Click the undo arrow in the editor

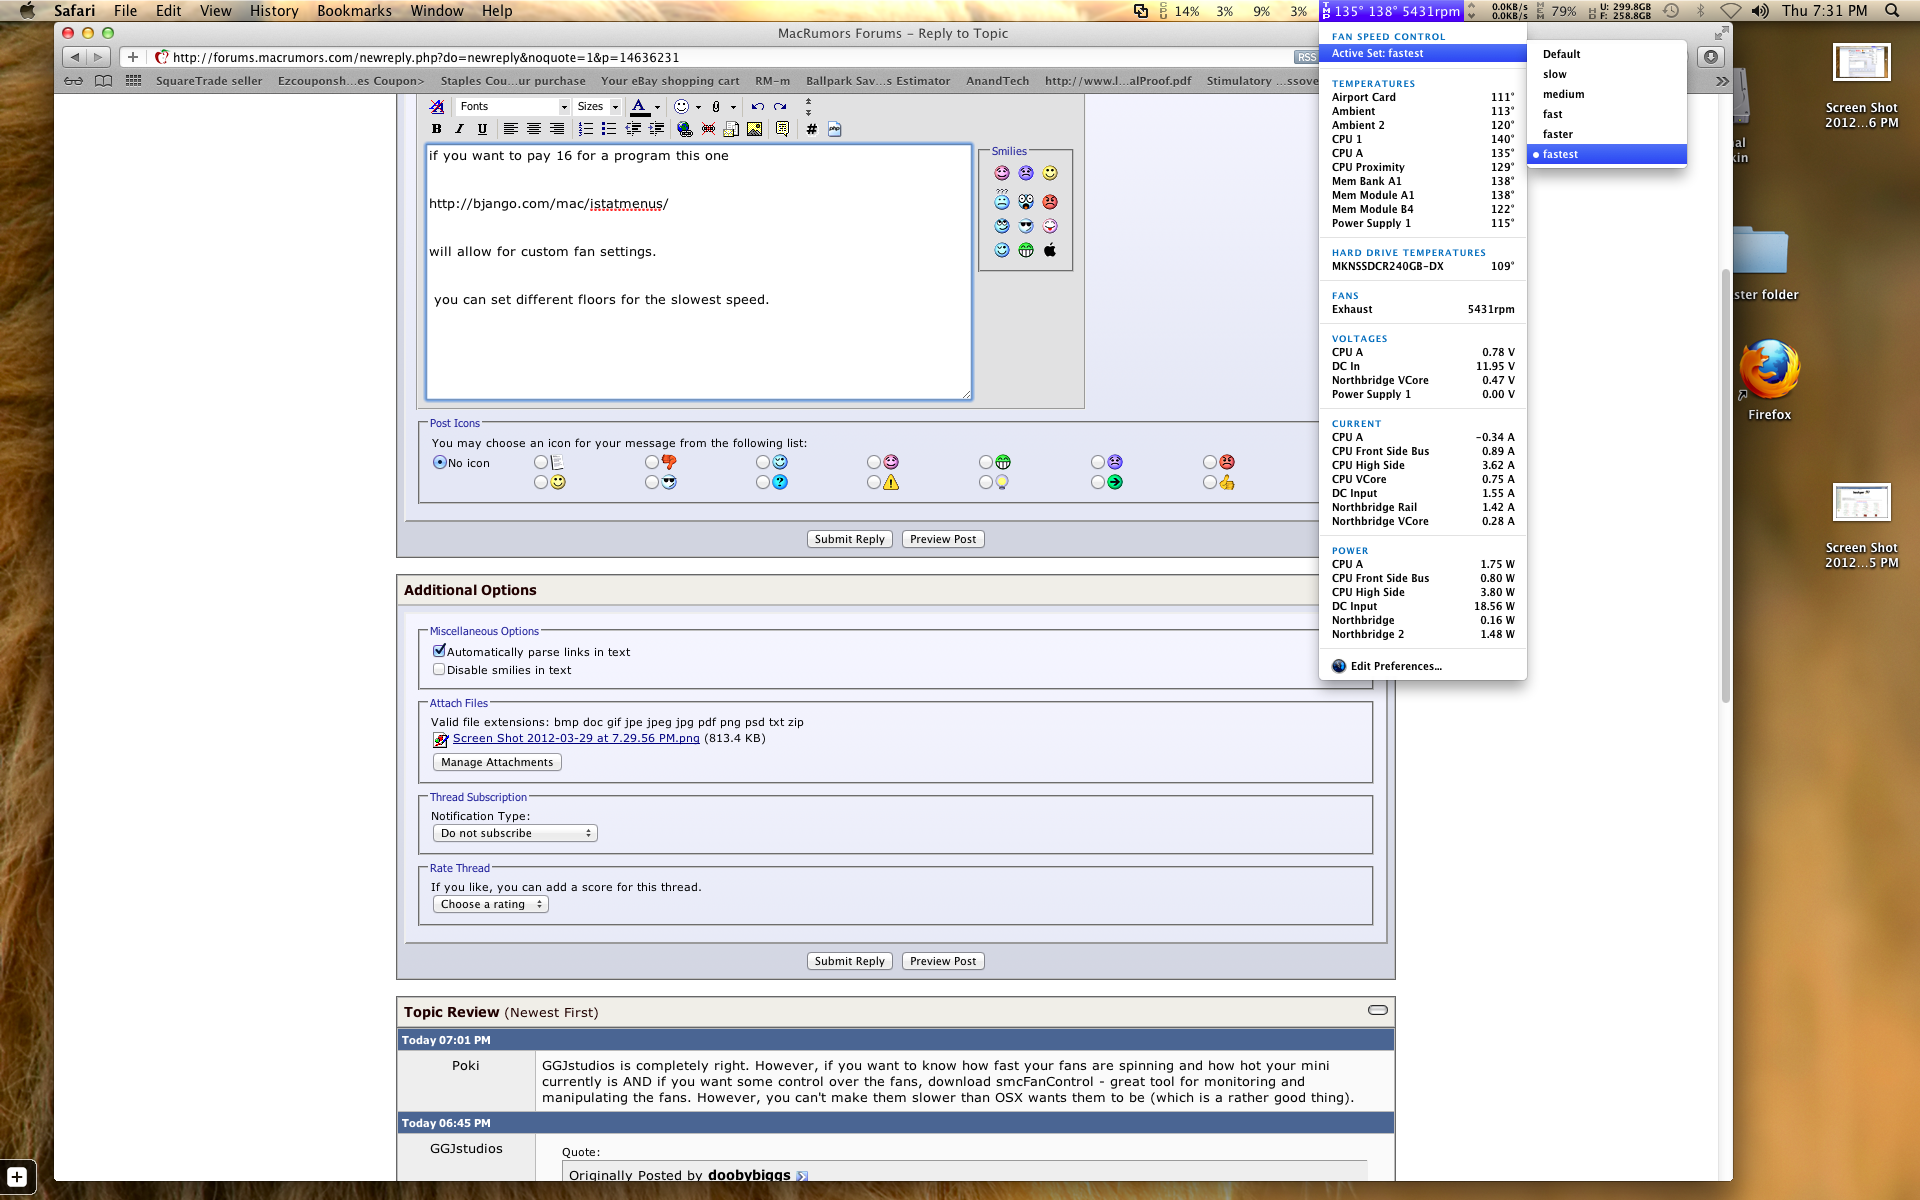tap(757, 106)
